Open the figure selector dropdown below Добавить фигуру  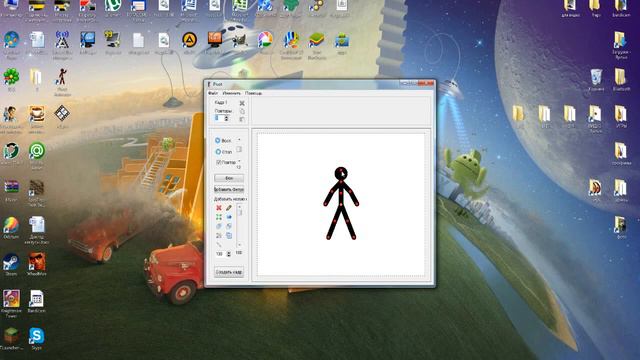pos(231,199)
